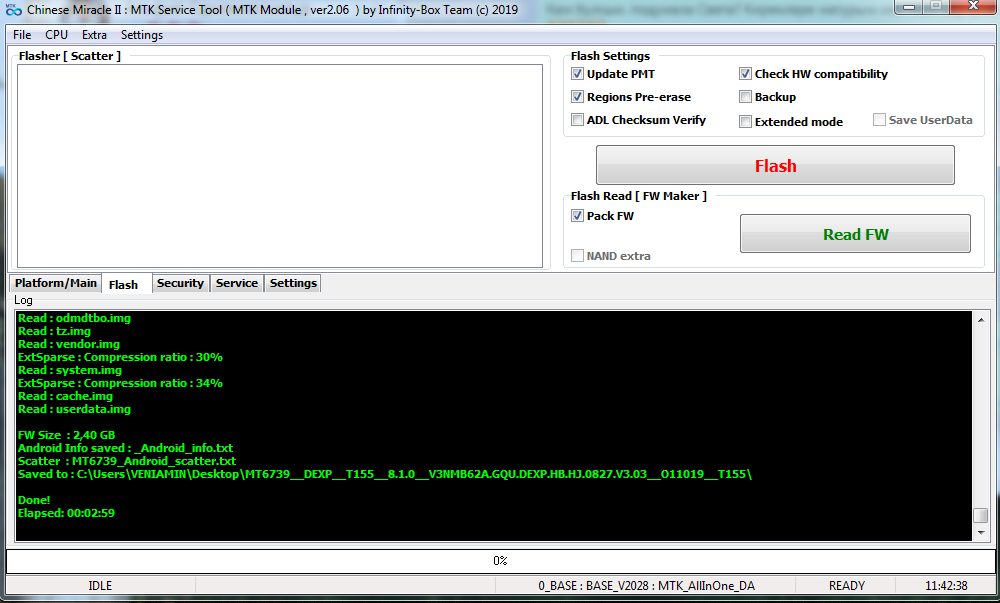This screenshot has height=603, width=1000.
Task: Click the green Read FW button
Action: tap(855, 234)
